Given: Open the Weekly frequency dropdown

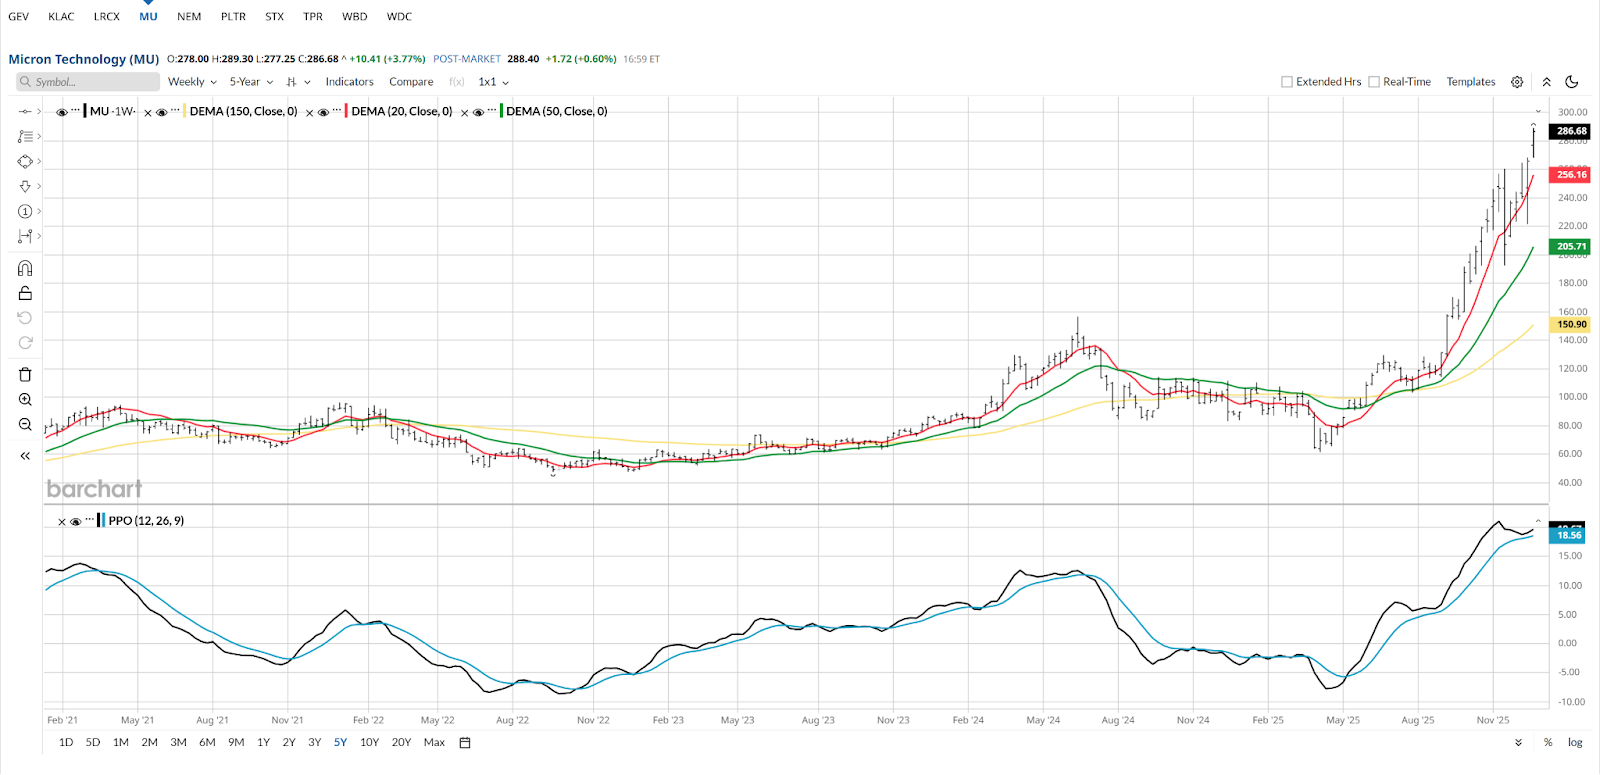Looking at the screenshot, I should 192,82.
